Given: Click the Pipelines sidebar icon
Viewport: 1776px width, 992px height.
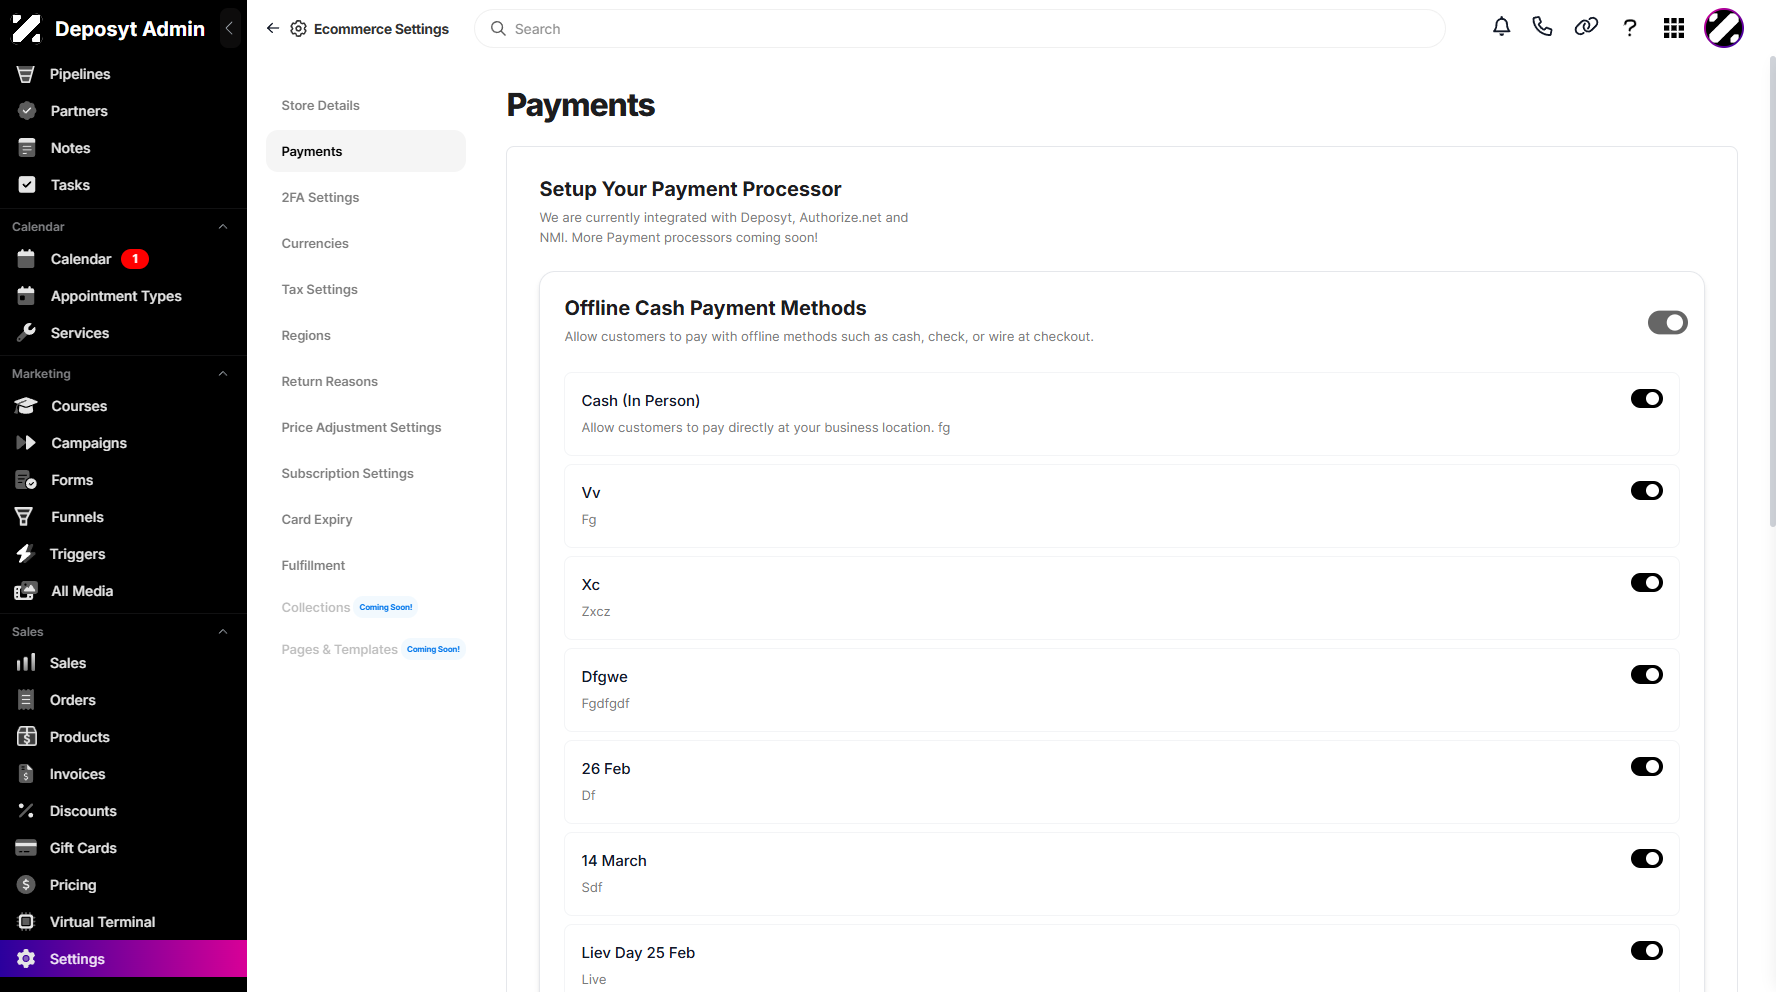Looking at the screenshot, I should [26, 74].
